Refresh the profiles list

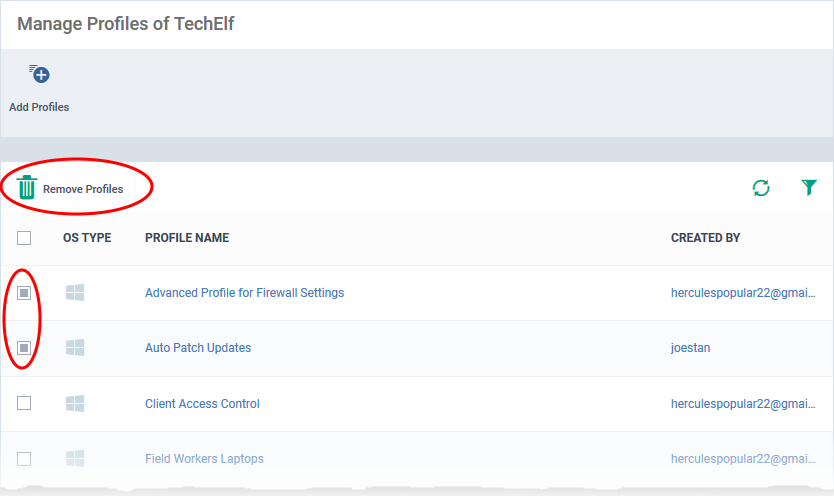pyautogui.click(x=761, y=188)
